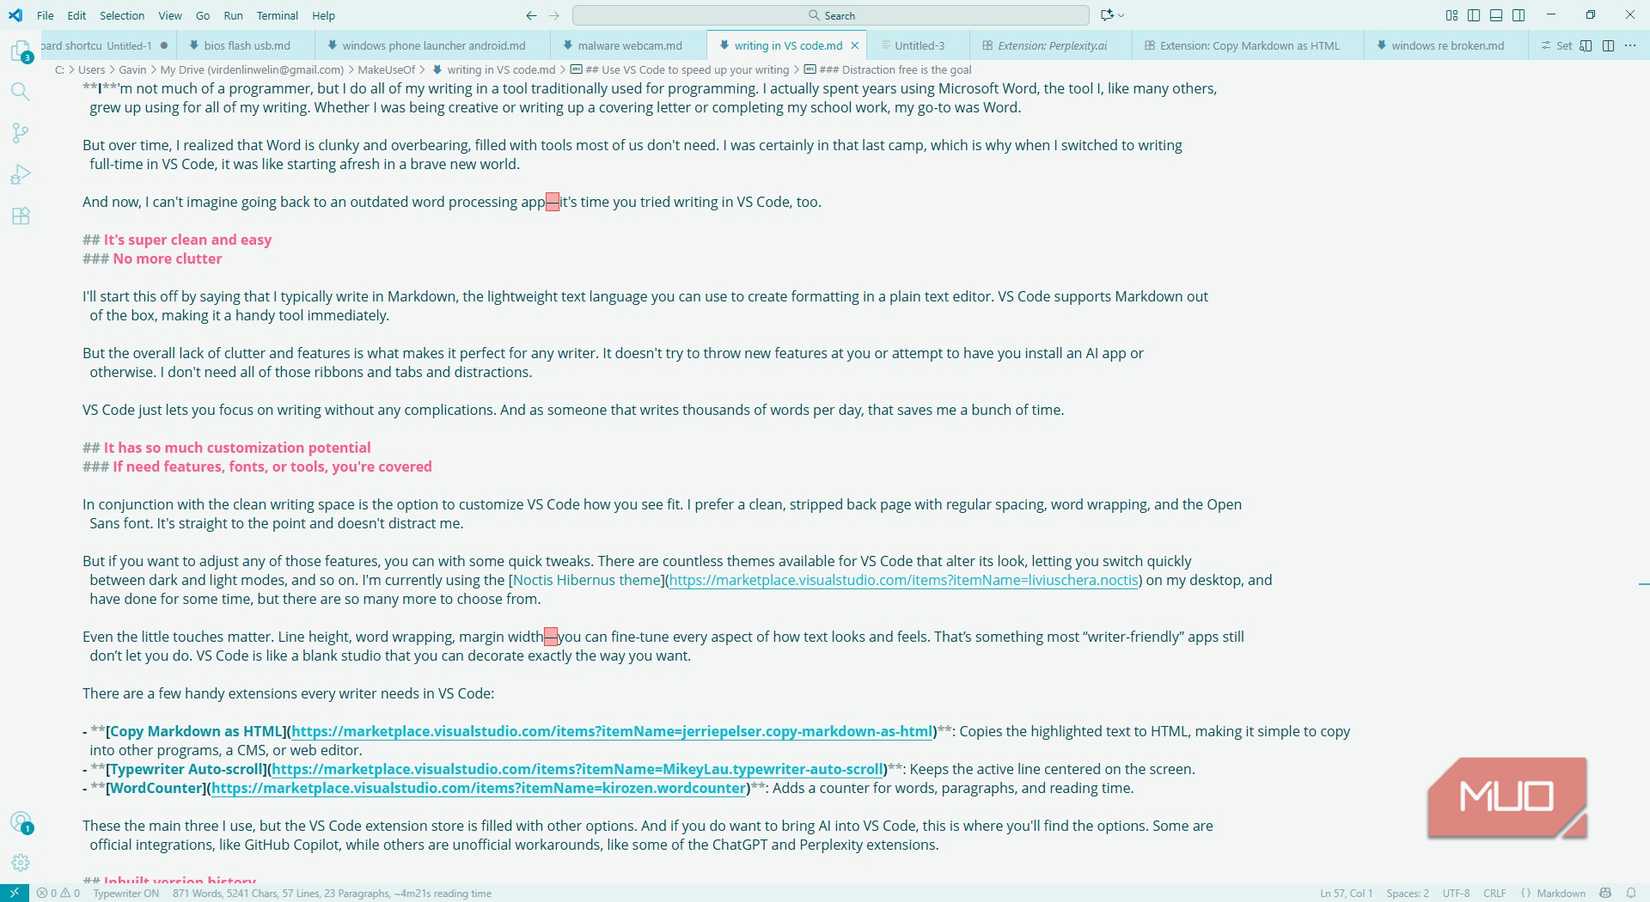Screen dimensions: 1650x902
Task: Click the Copy Markdown as HTML marketplace link
Action: pyautogui.click(x=612, y=731)
